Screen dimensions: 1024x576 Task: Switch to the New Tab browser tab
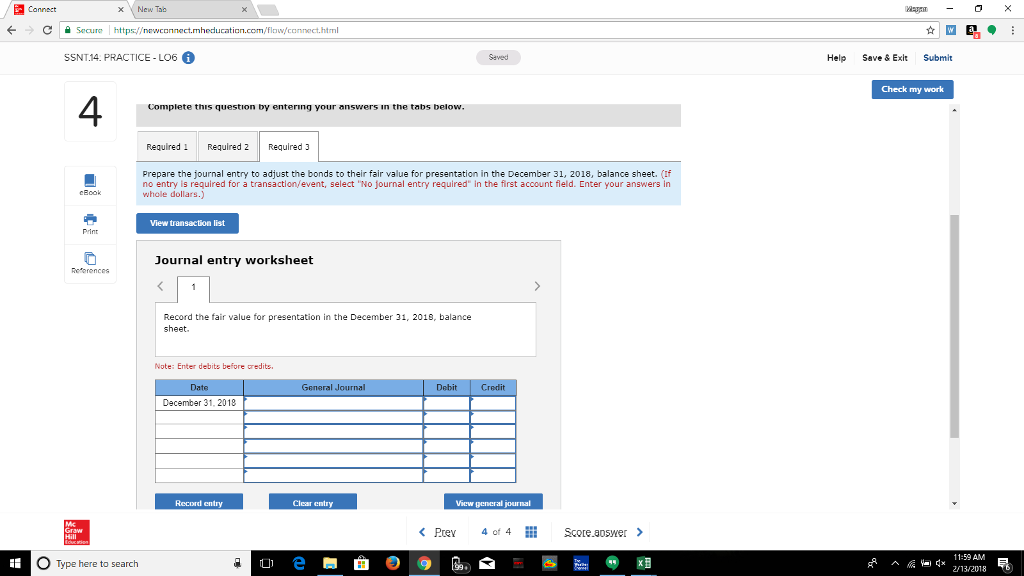(188, 9)
